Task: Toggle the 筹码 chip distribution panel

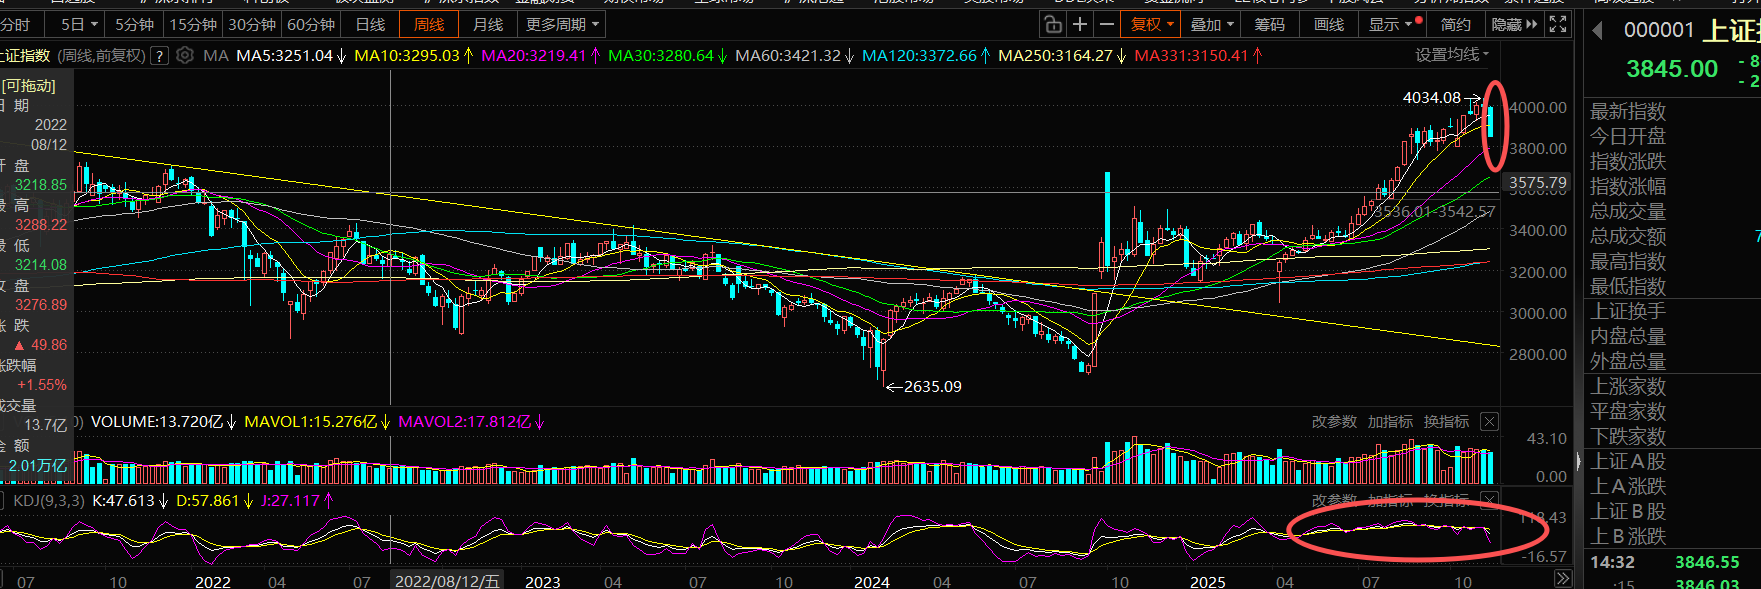Action: pyautogui.click(x=1270, y=24)
